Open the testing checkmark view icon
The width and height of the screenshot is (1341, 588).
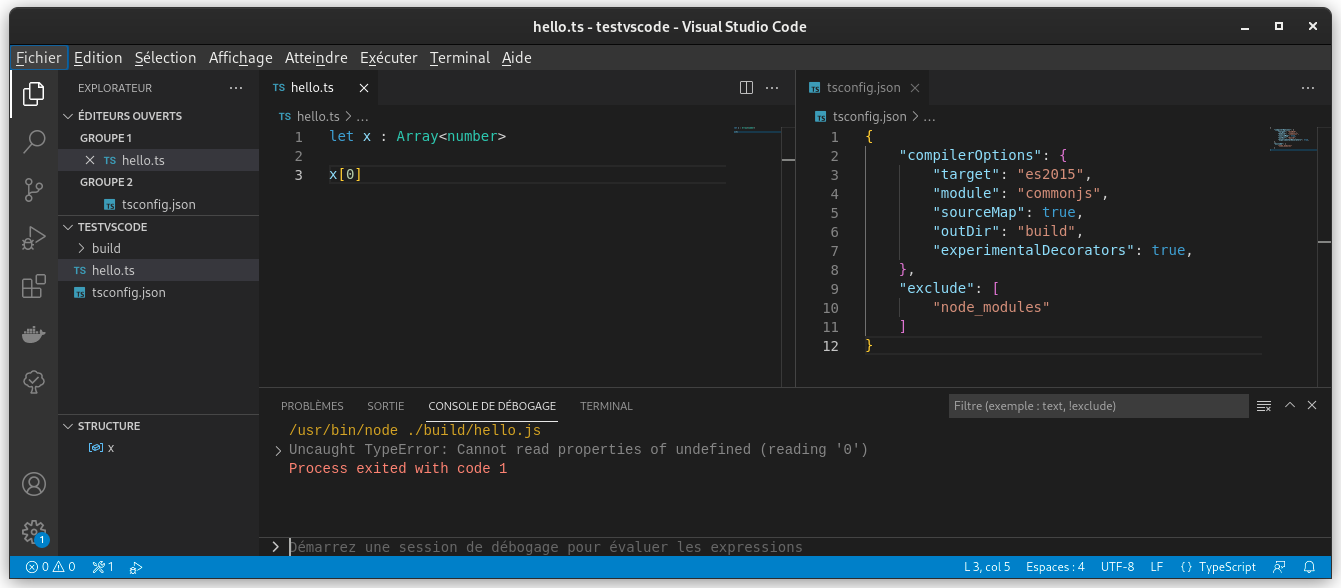[x=34, y=381]
